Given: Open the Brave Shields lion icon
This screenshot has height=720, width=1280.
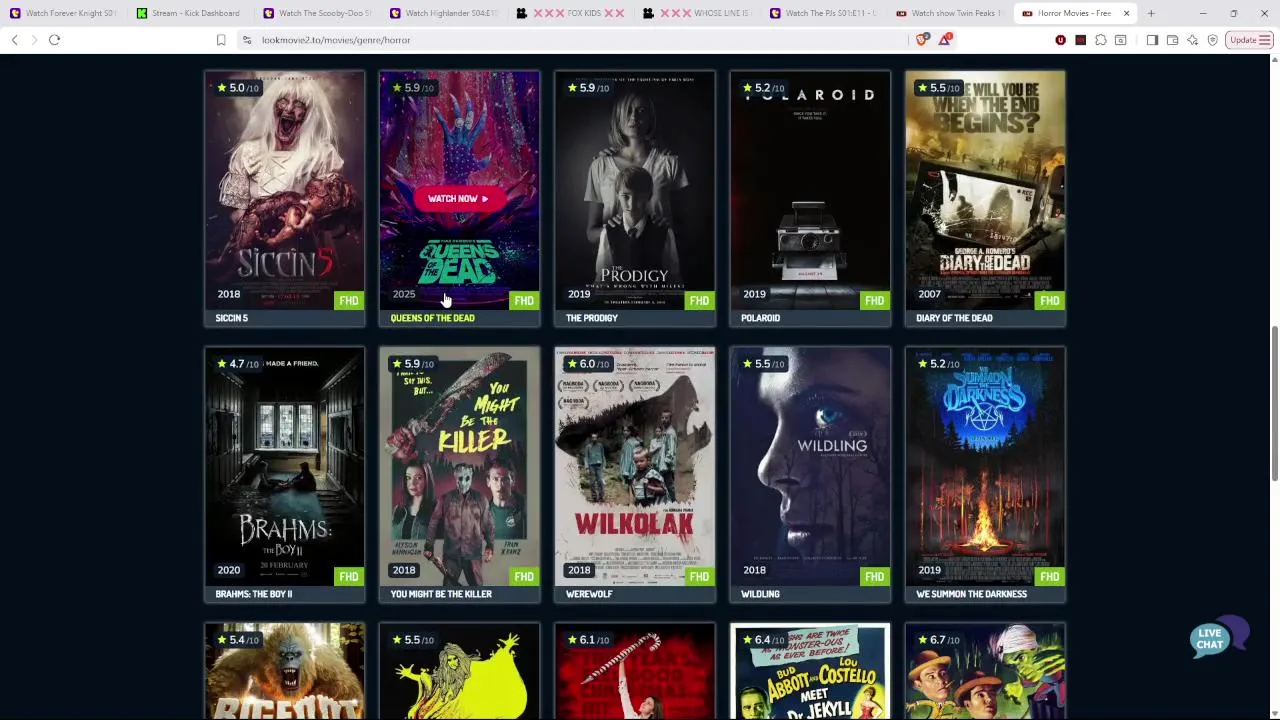Looking at the screenshot, I should click(x=922, y=40).
